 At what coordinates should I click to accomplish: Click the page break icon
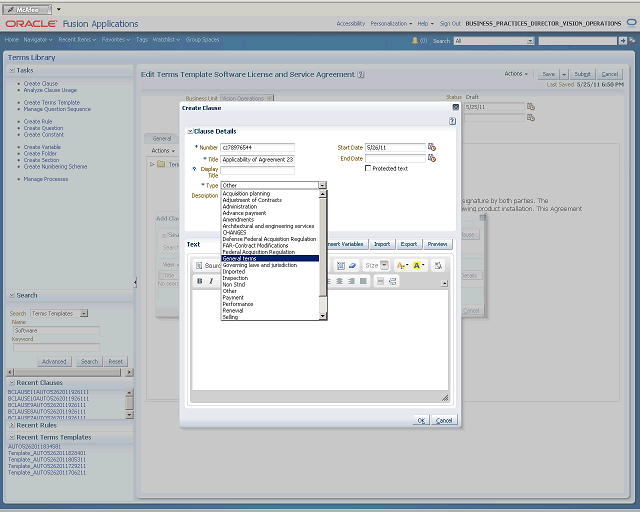coord(392,281)
